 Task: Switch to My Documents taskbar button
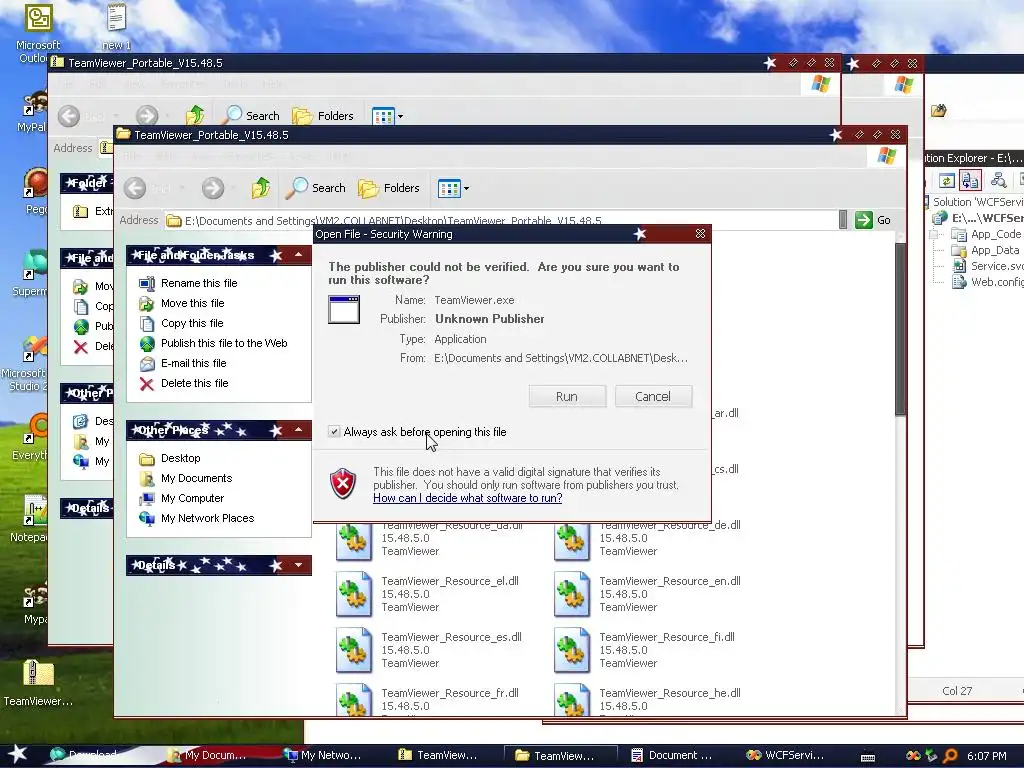coord(207,756)
